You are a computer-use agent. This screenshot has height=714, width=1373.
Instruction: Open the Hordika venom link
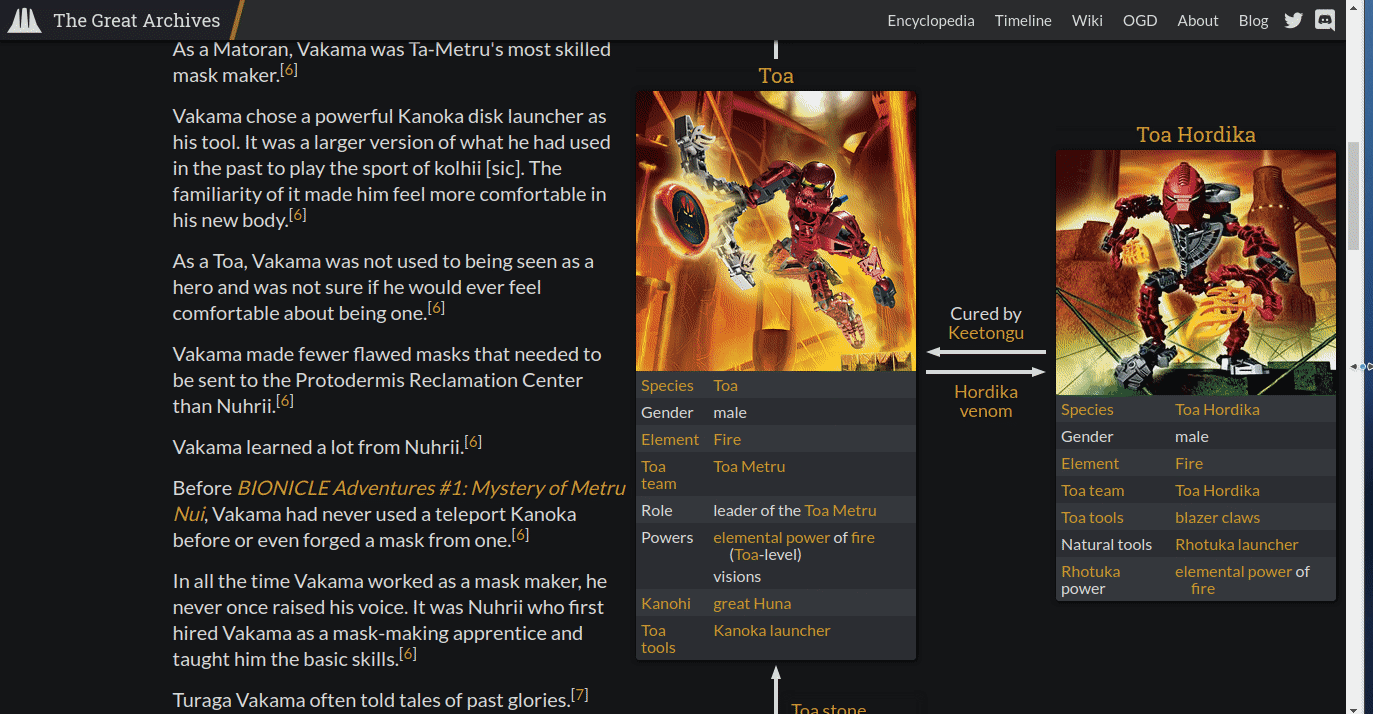986,401
